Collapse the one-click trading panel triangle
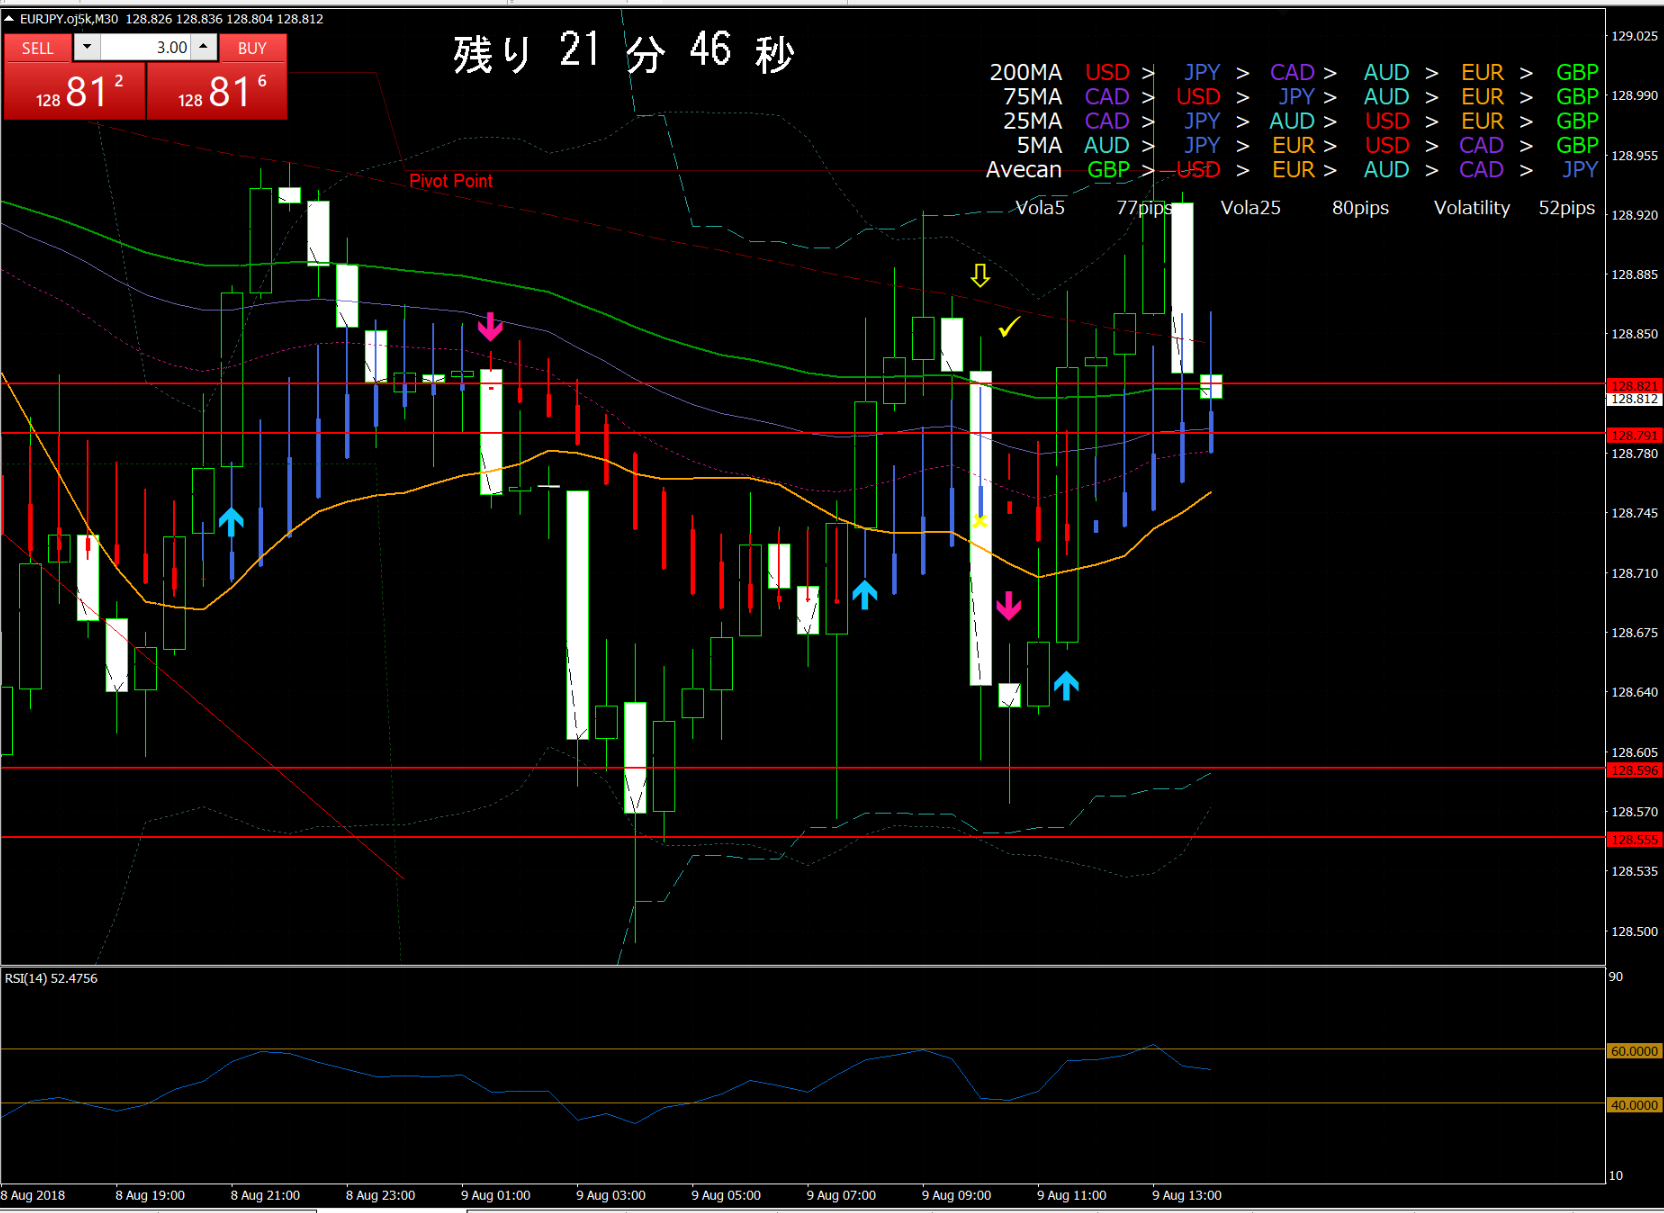Image resolution: width=1664 pixels, height=1213 pixels. tap(9, 19)
